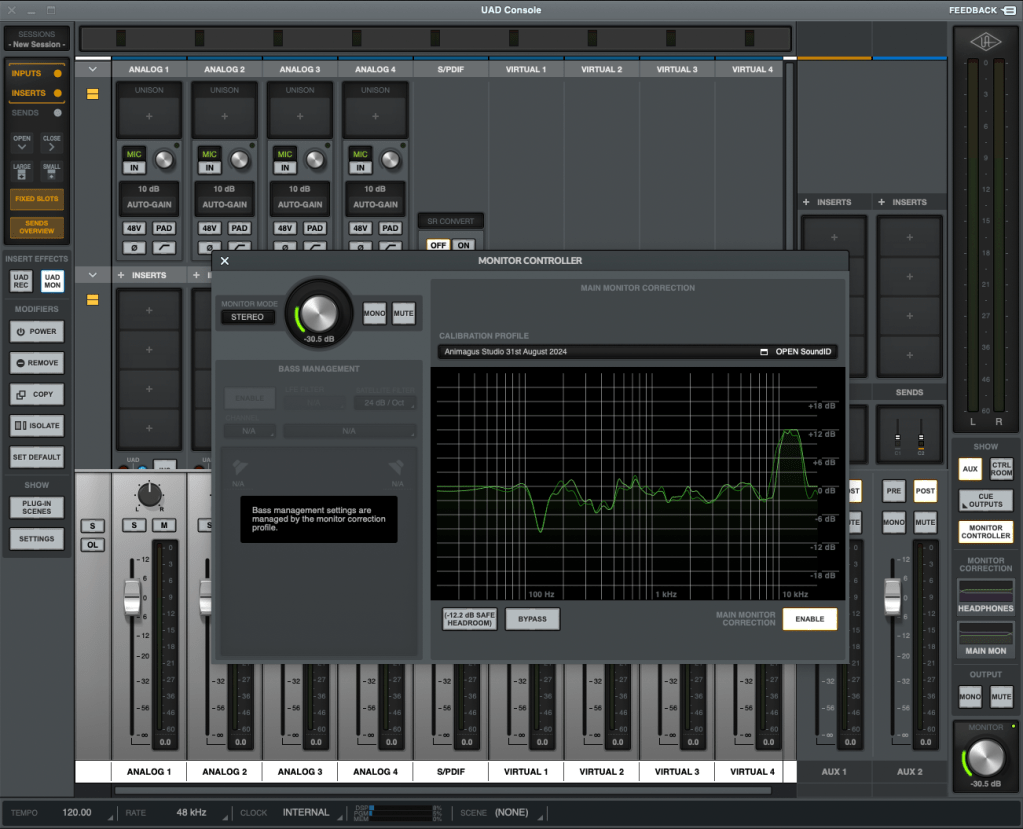Toggle phase invert on Analog 1
Image resolution: width=1023 pixels, height=829 pixels.
pos(134,246)
